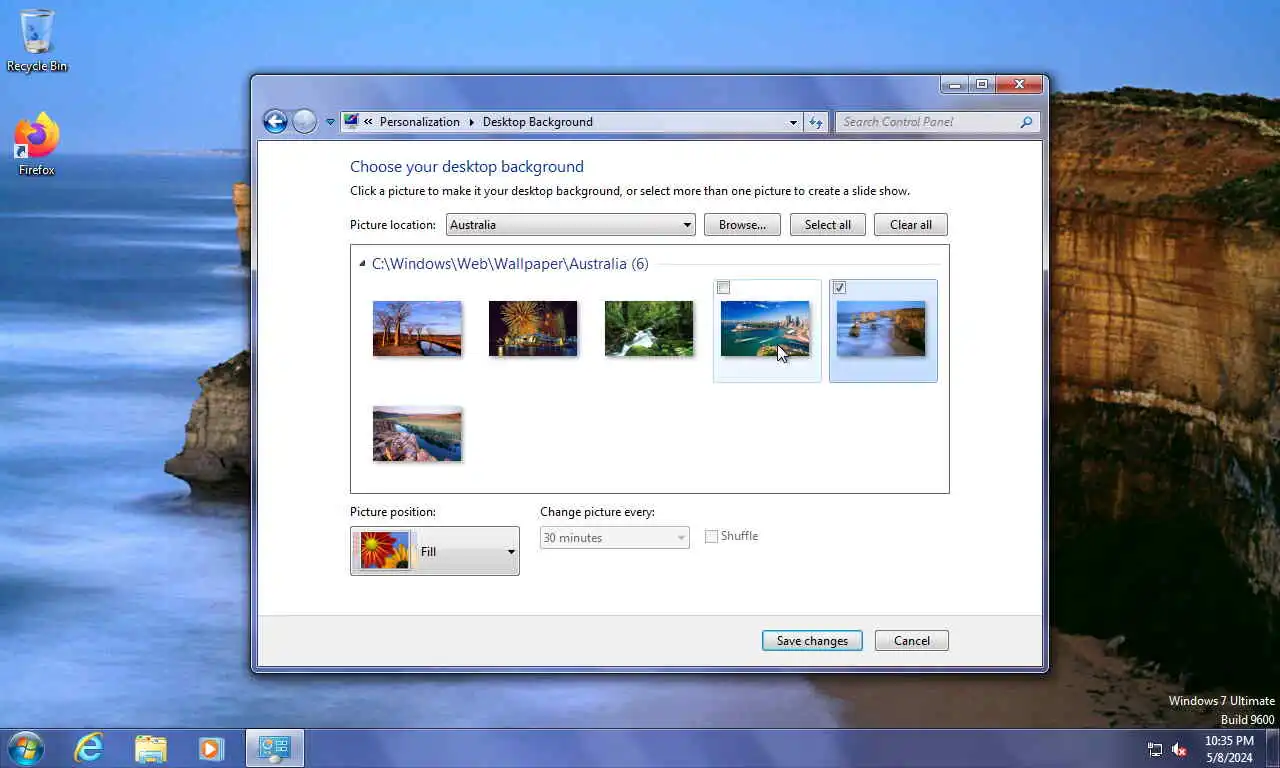The image size is (1280, 768).
Task: Expand the address bar history dropdown
Action: 793,122
